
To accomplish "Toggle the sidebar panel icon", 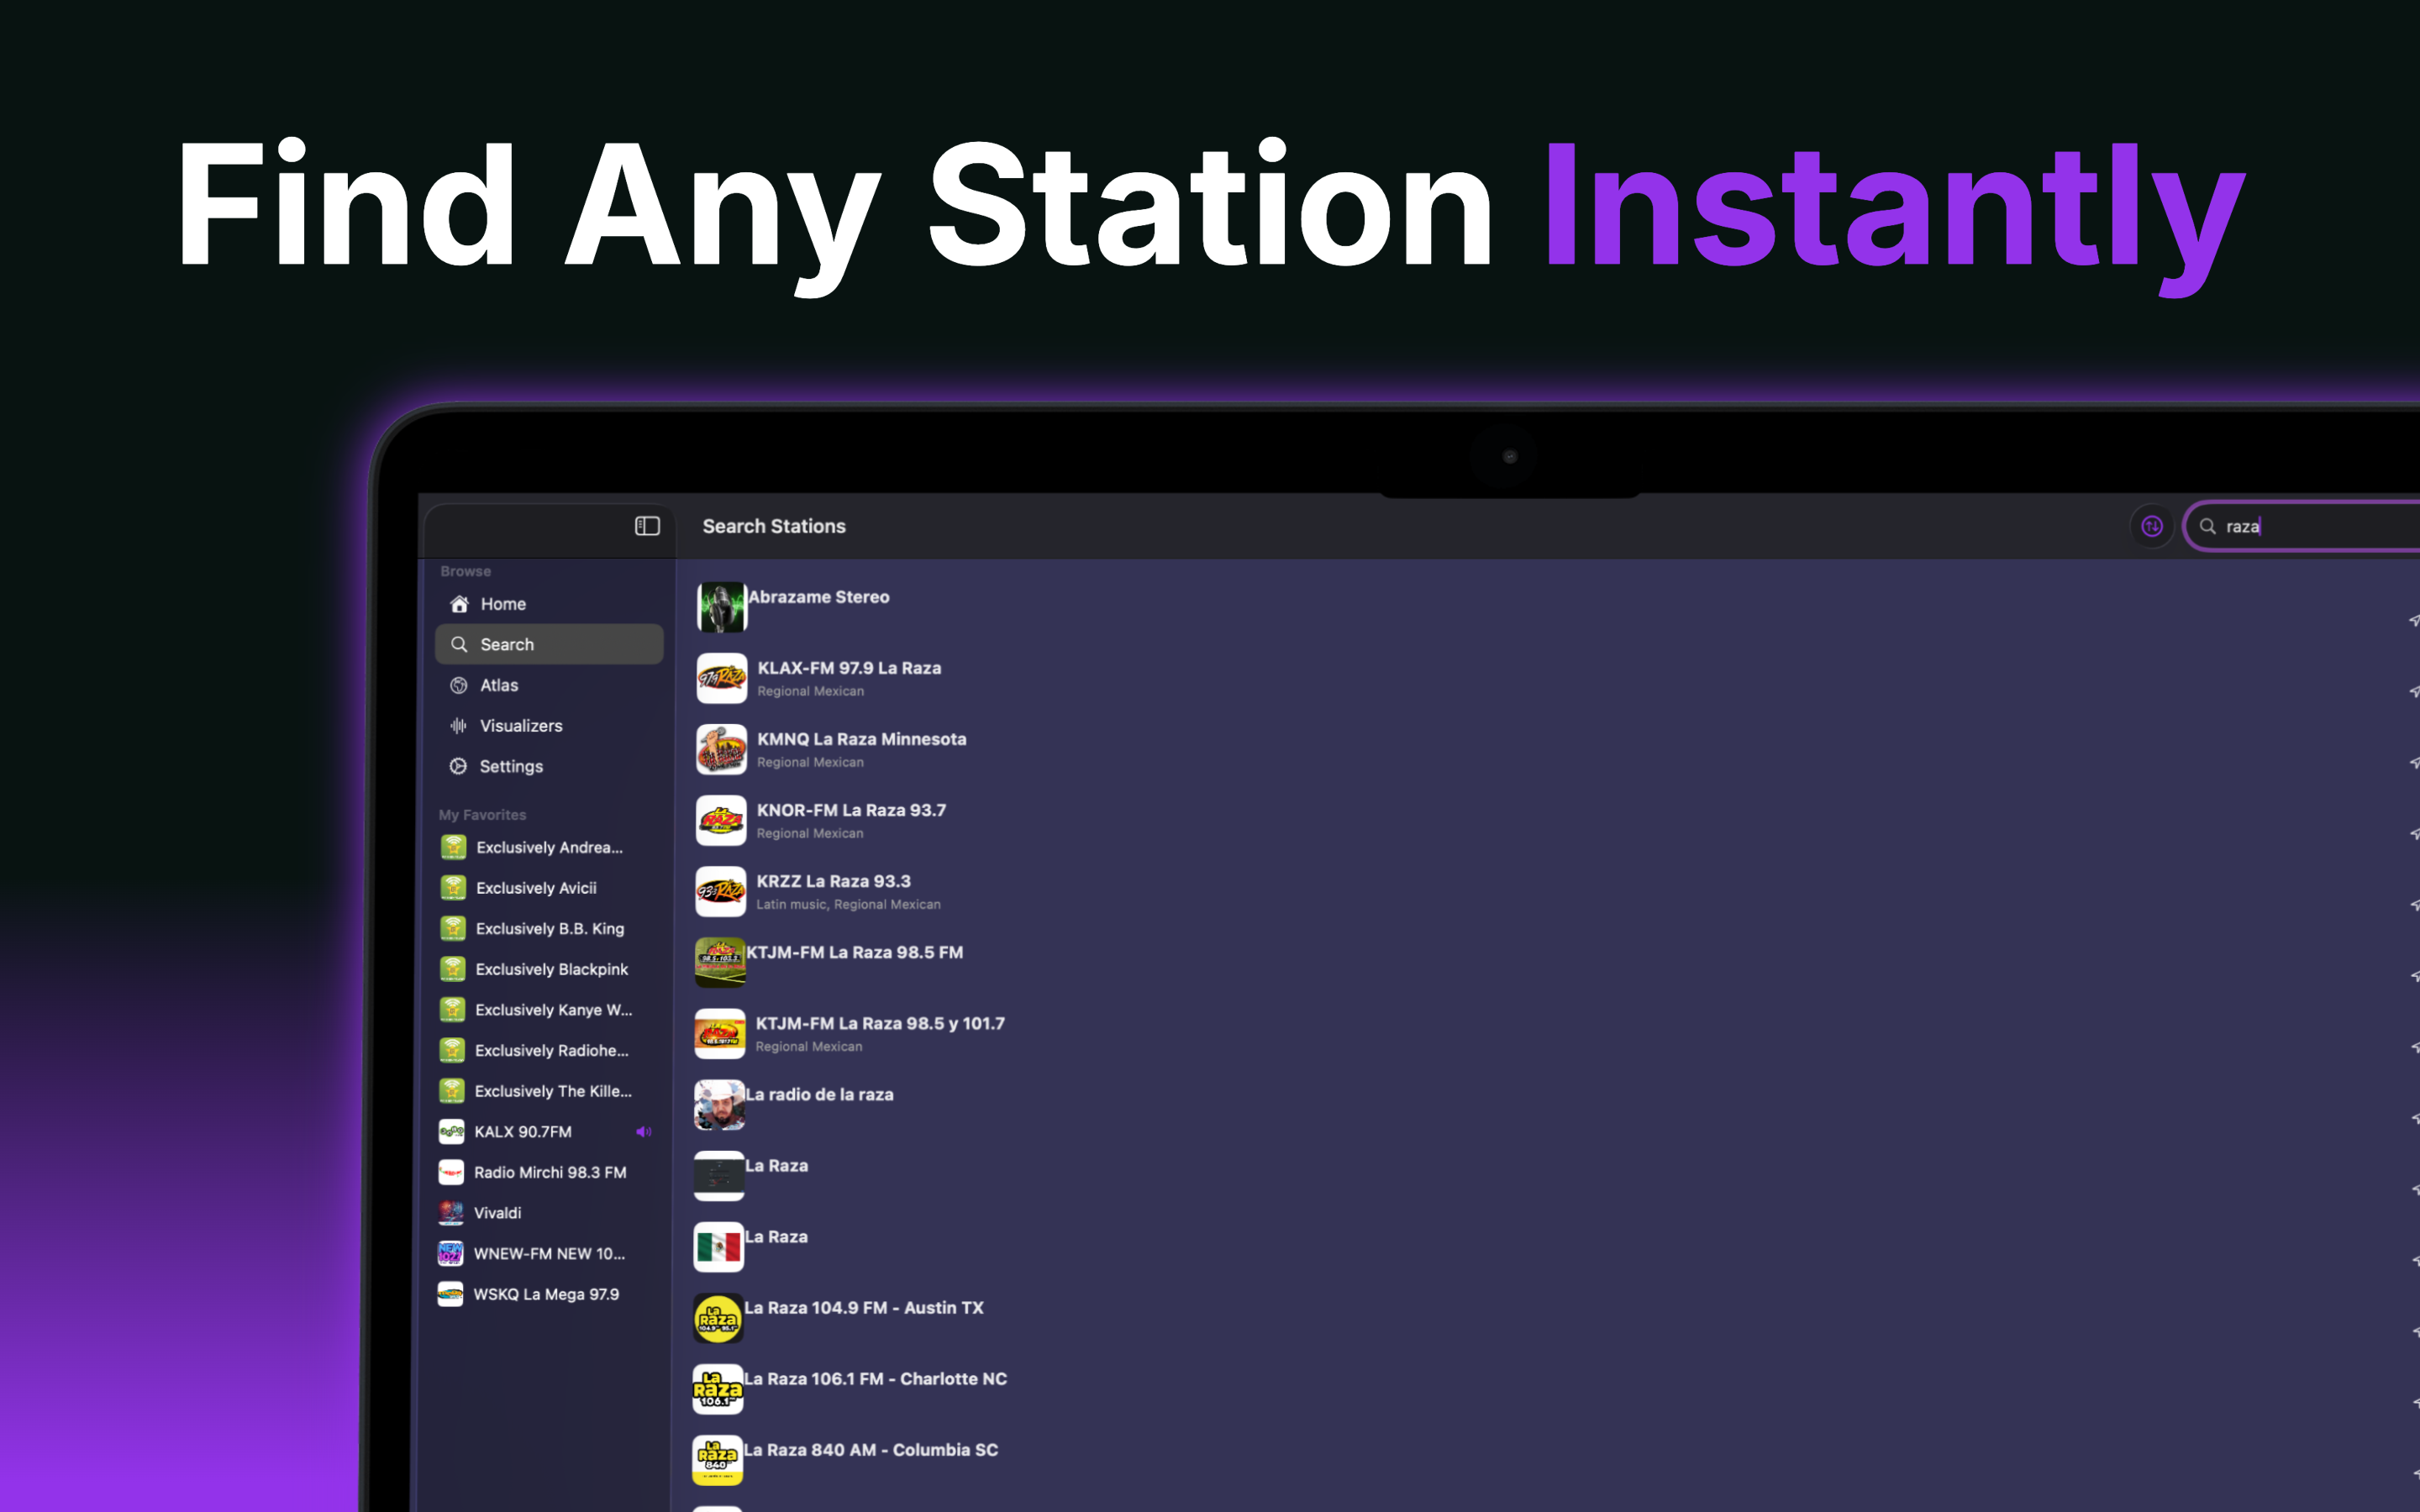I will click(647, 526).
